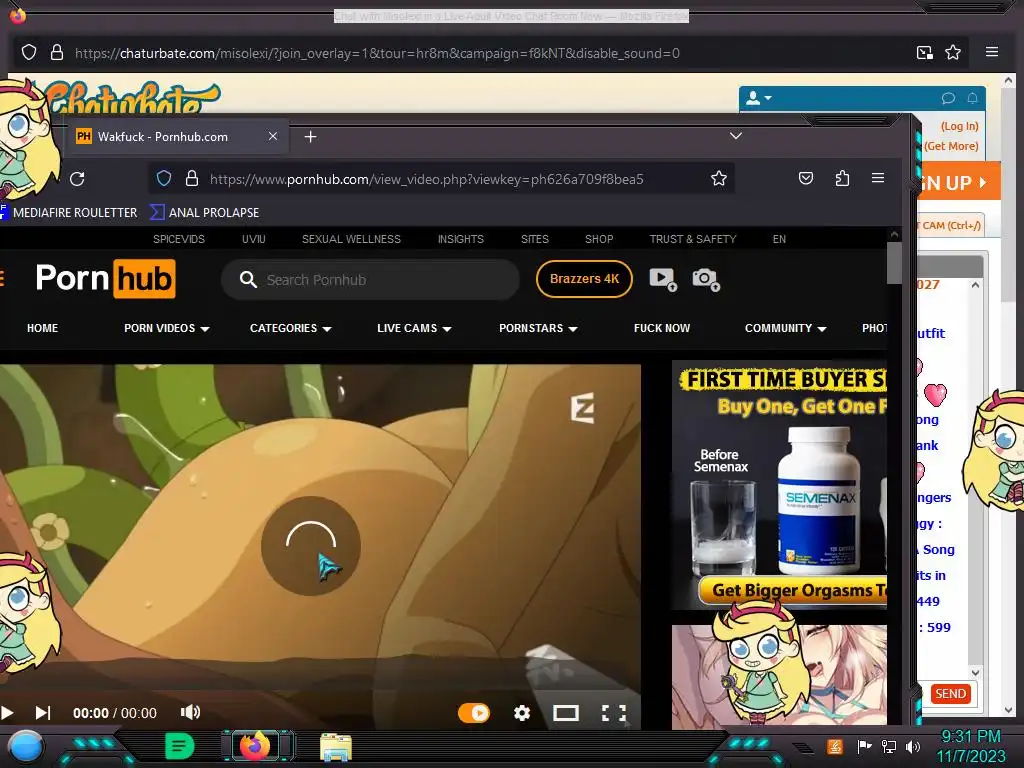Close the Pornhub.com tab
The height and width of the screenshot is (768, 1024).
pos(273,136)
